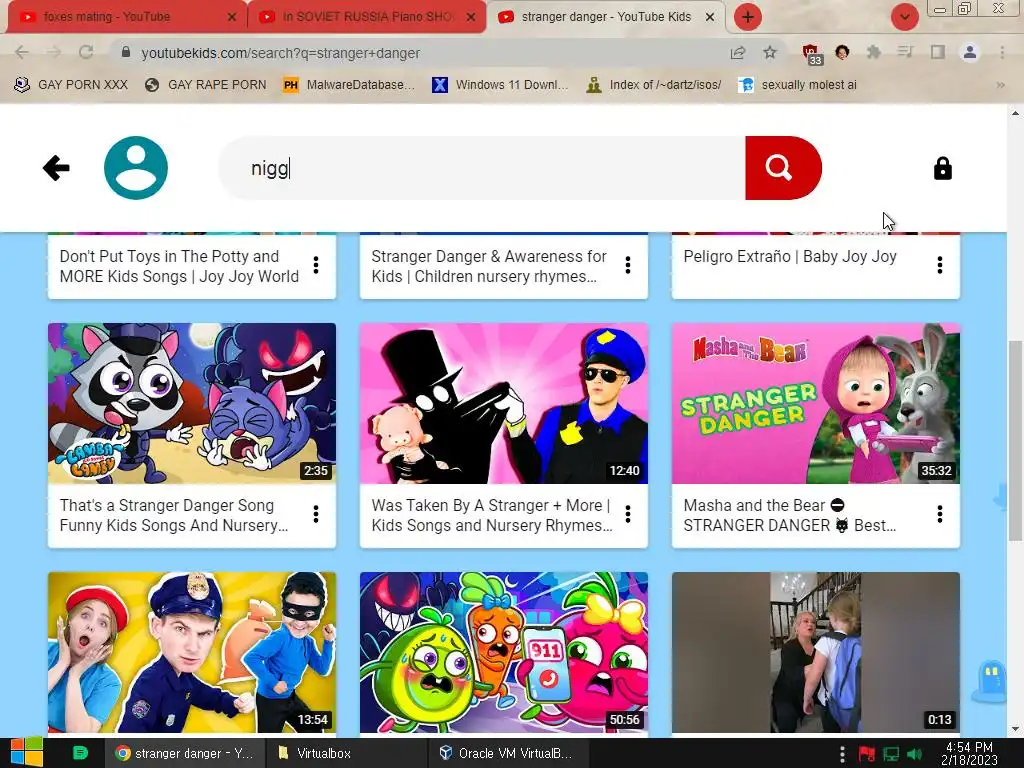Click the page scrollbar thumb
Image resolution: width=1024 pixels, height=768 pixels.
click(x=1015, y=441)
